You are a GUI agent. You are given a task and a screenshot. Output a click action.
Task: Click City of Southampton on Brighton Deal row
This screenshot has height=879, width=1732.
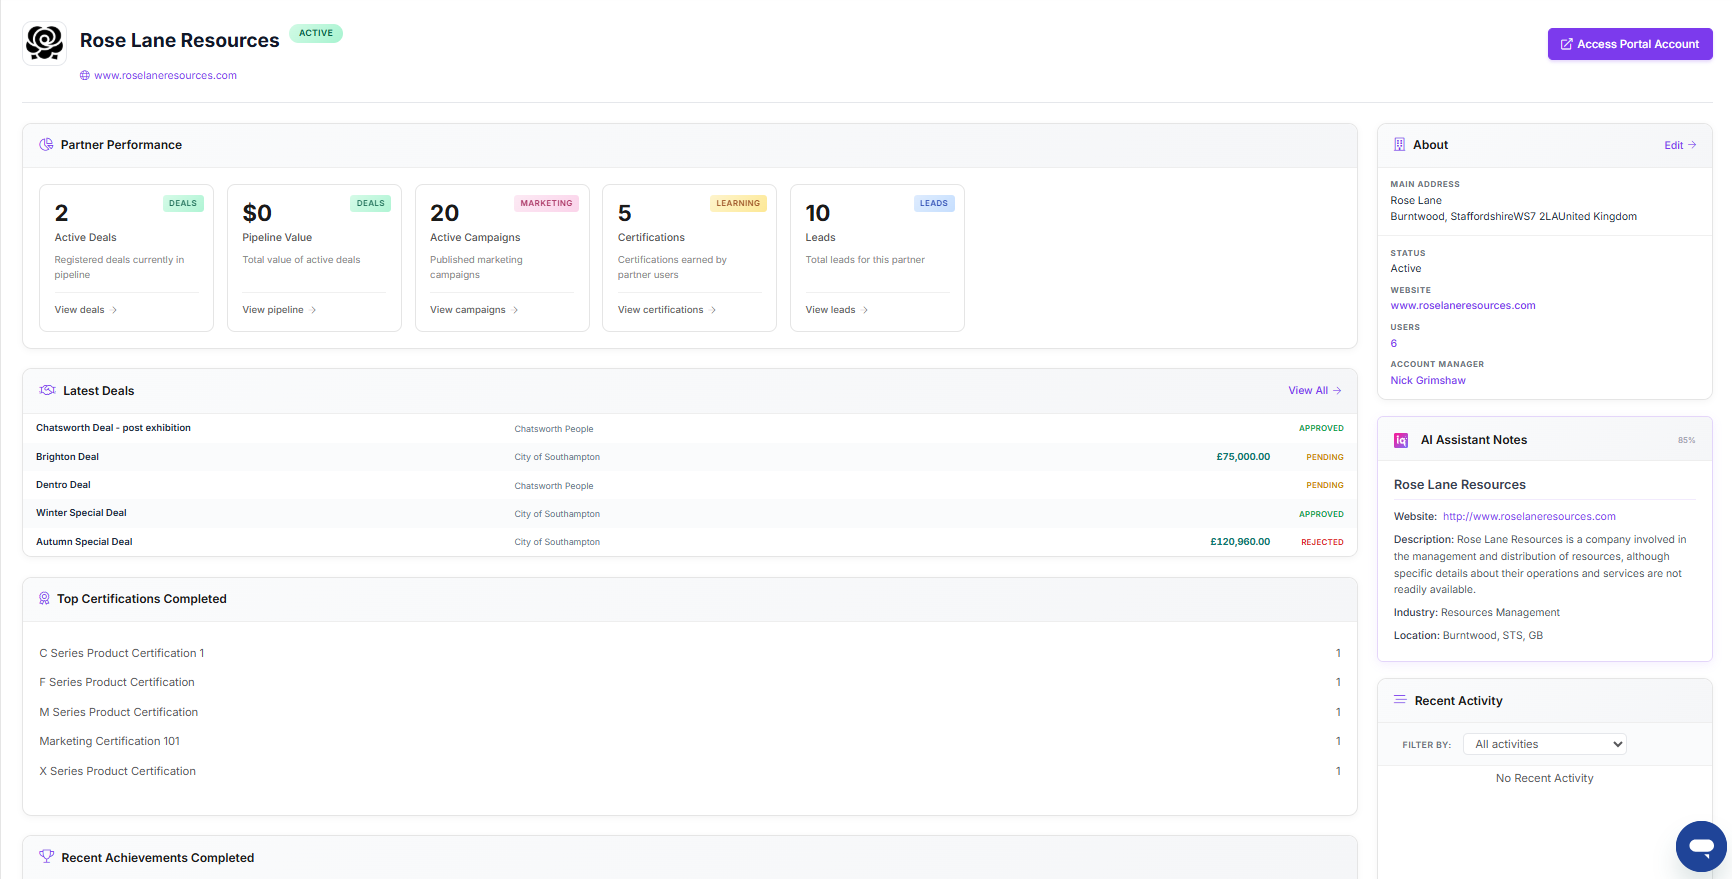(557, 457)
